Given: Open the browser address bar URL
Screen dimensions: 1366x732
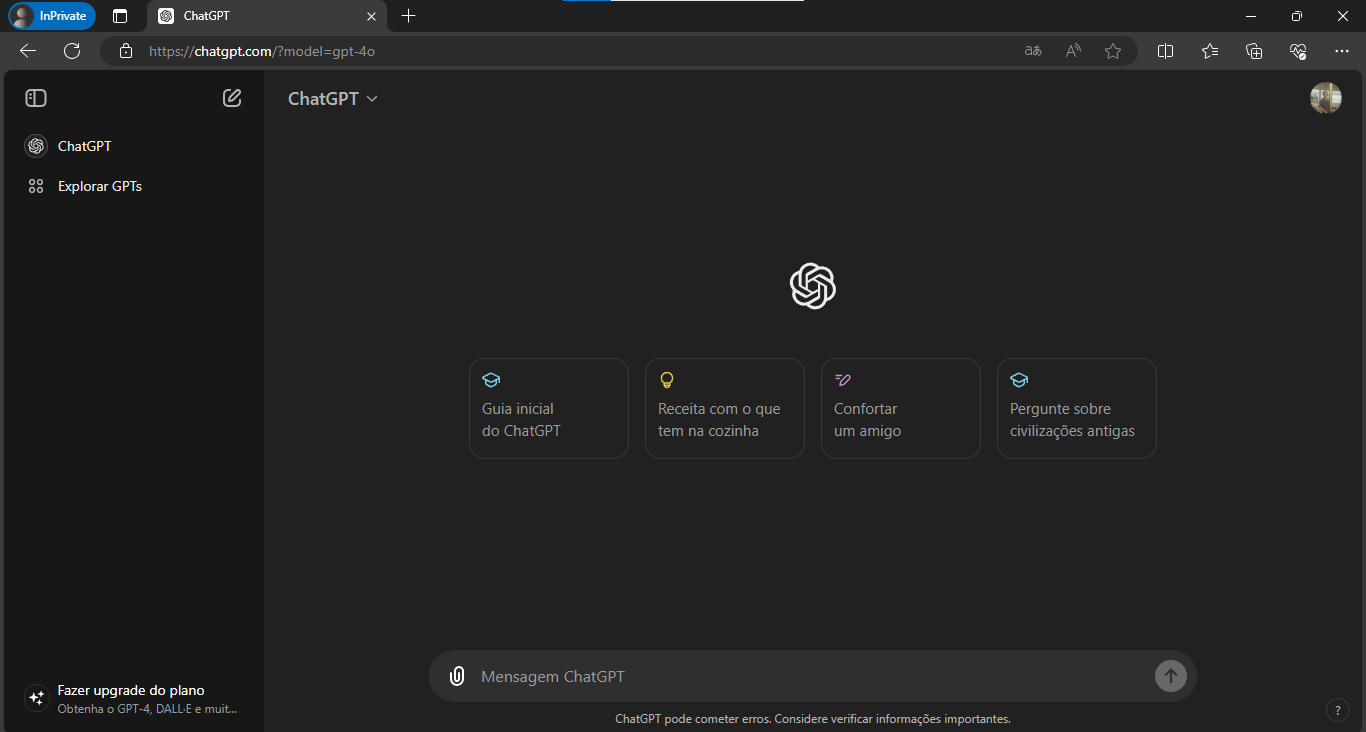Looking at the screenshot, I should tap(262, 51).
